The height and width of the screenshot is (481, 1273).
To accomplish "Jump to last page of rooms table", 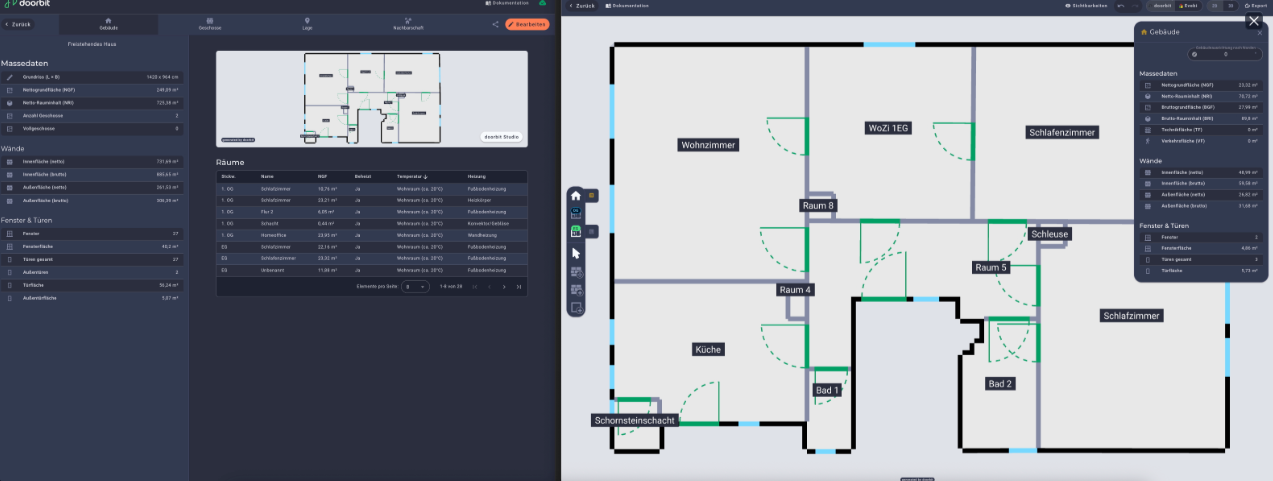I will pyautogui.click(x=519, y=287).
